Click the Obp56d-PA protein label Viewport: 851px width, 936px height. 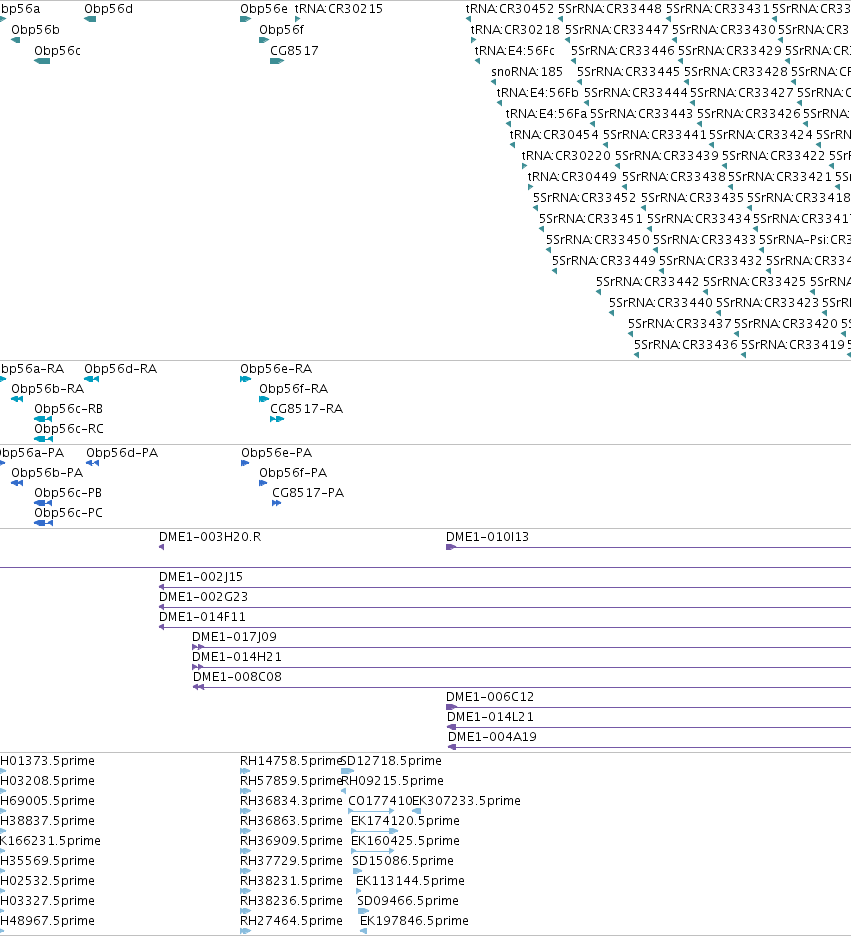[x=122, y=453]
